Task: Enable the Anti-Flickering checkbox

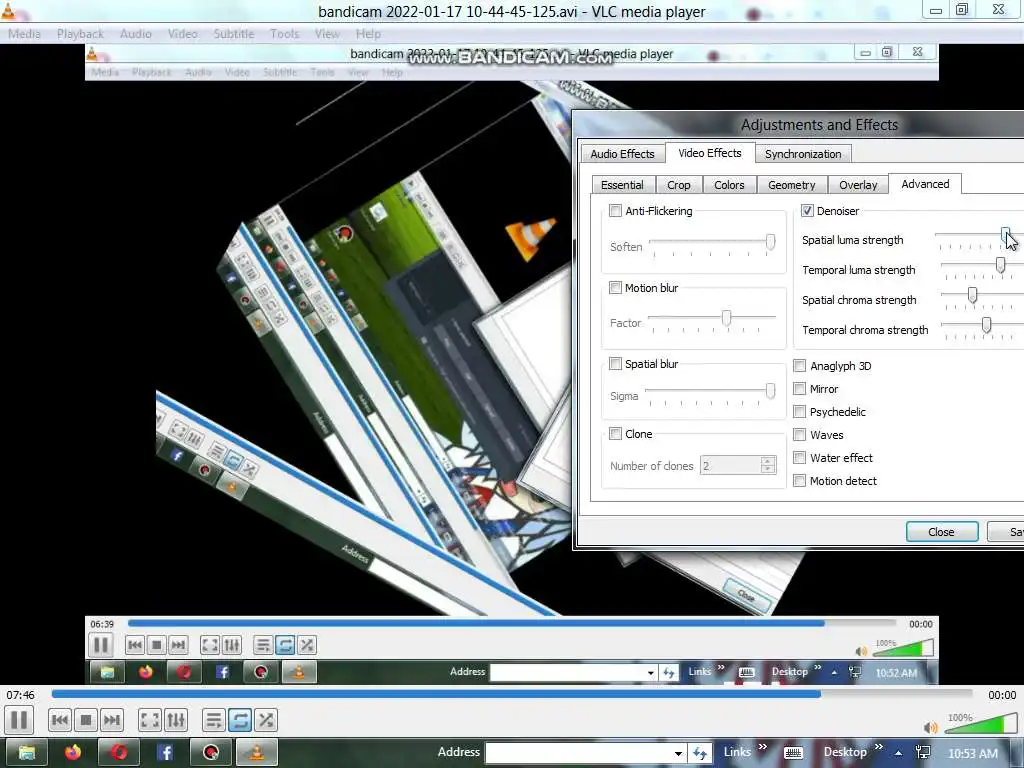Action: coord(615,210)
